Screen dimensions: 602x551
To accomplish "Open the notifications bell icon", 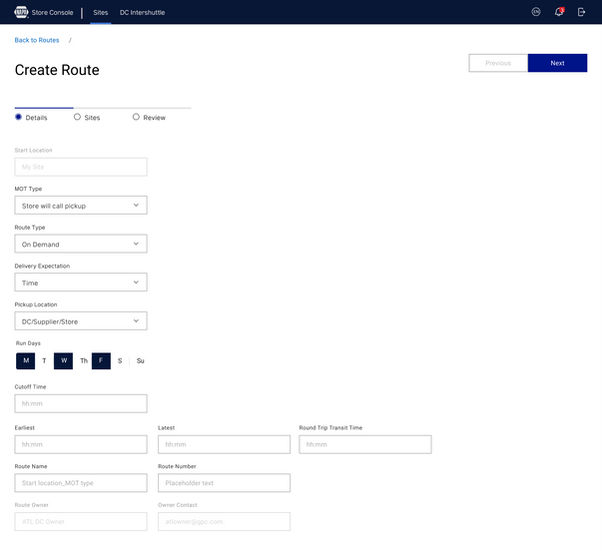I will (x=559, y=12).
